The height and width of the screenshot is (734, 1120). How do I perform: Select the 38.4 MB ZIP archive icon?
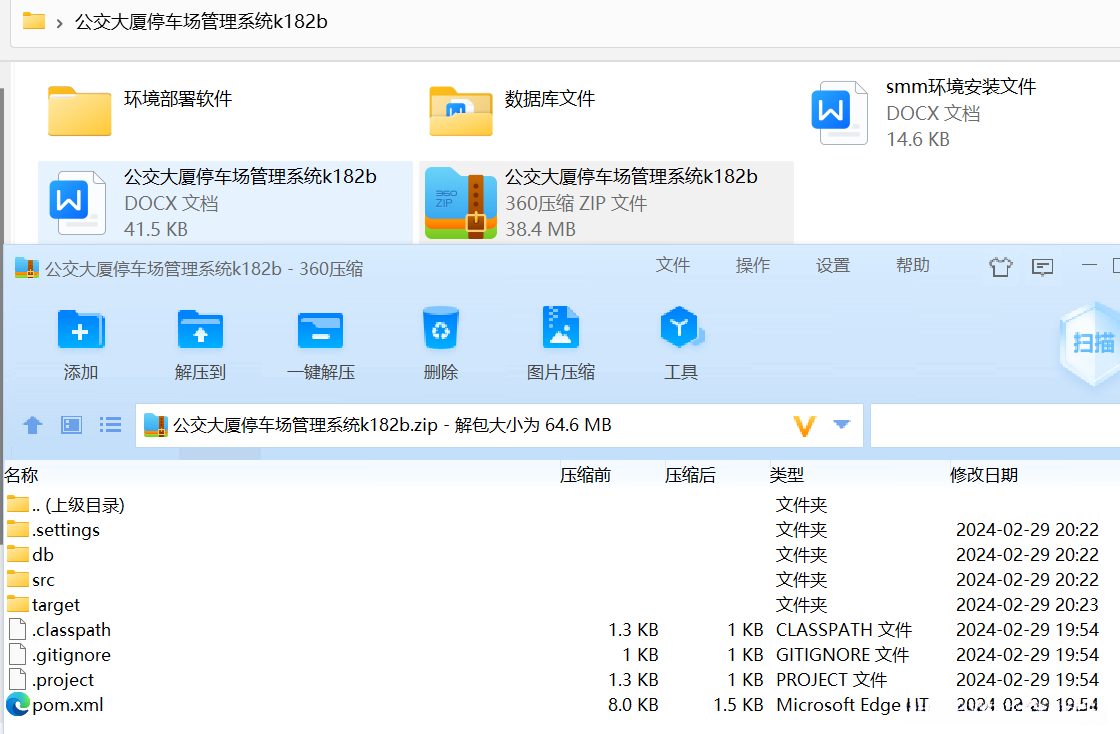tap(461, 203)
